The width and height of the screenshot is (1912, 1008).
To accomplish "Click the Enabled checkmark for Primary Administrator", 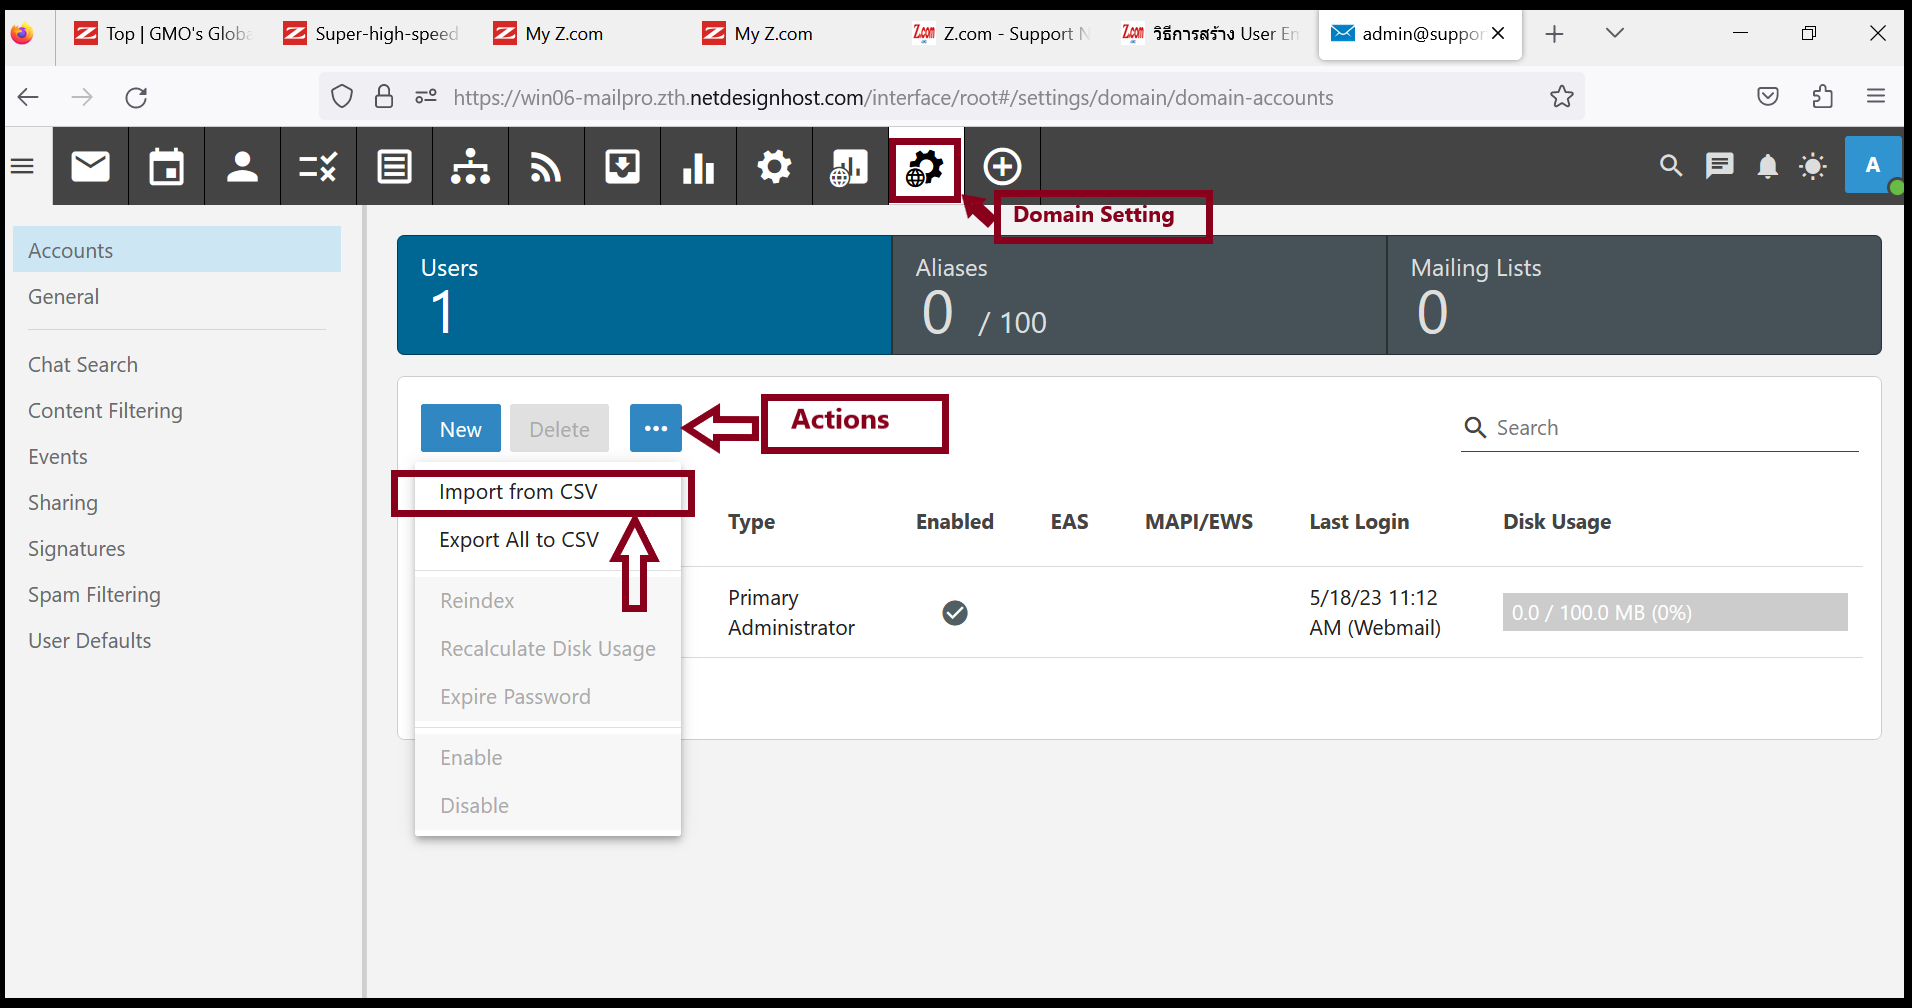I will click(955, 612).
